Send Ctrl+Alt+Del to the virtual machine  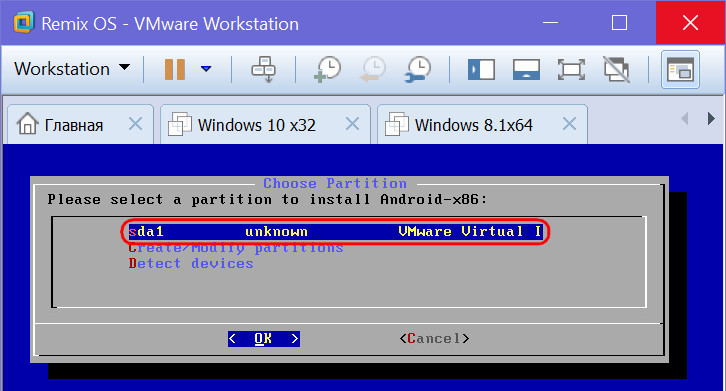[x=263, y=69]
